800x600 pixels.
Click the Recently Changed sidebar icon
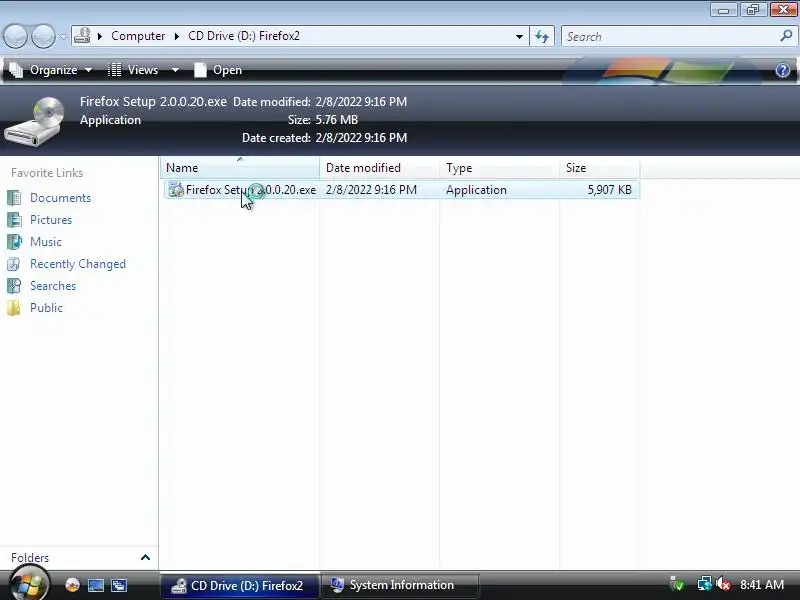[x=14, y=264]
